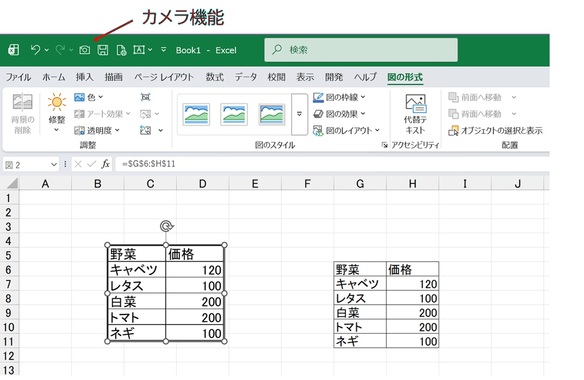Screen dimensions: 584x380
Task: Switch to the ホーム tab
Action: tap(54, 77)
